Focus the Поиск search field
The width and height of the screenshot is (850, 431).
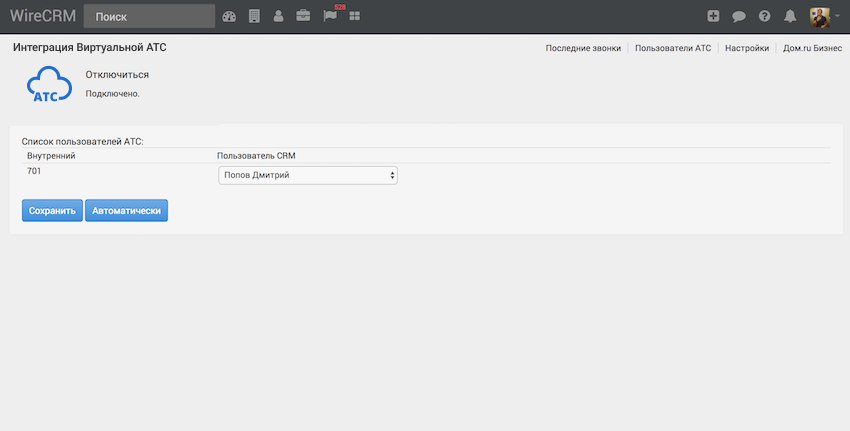tap(149, 16)
